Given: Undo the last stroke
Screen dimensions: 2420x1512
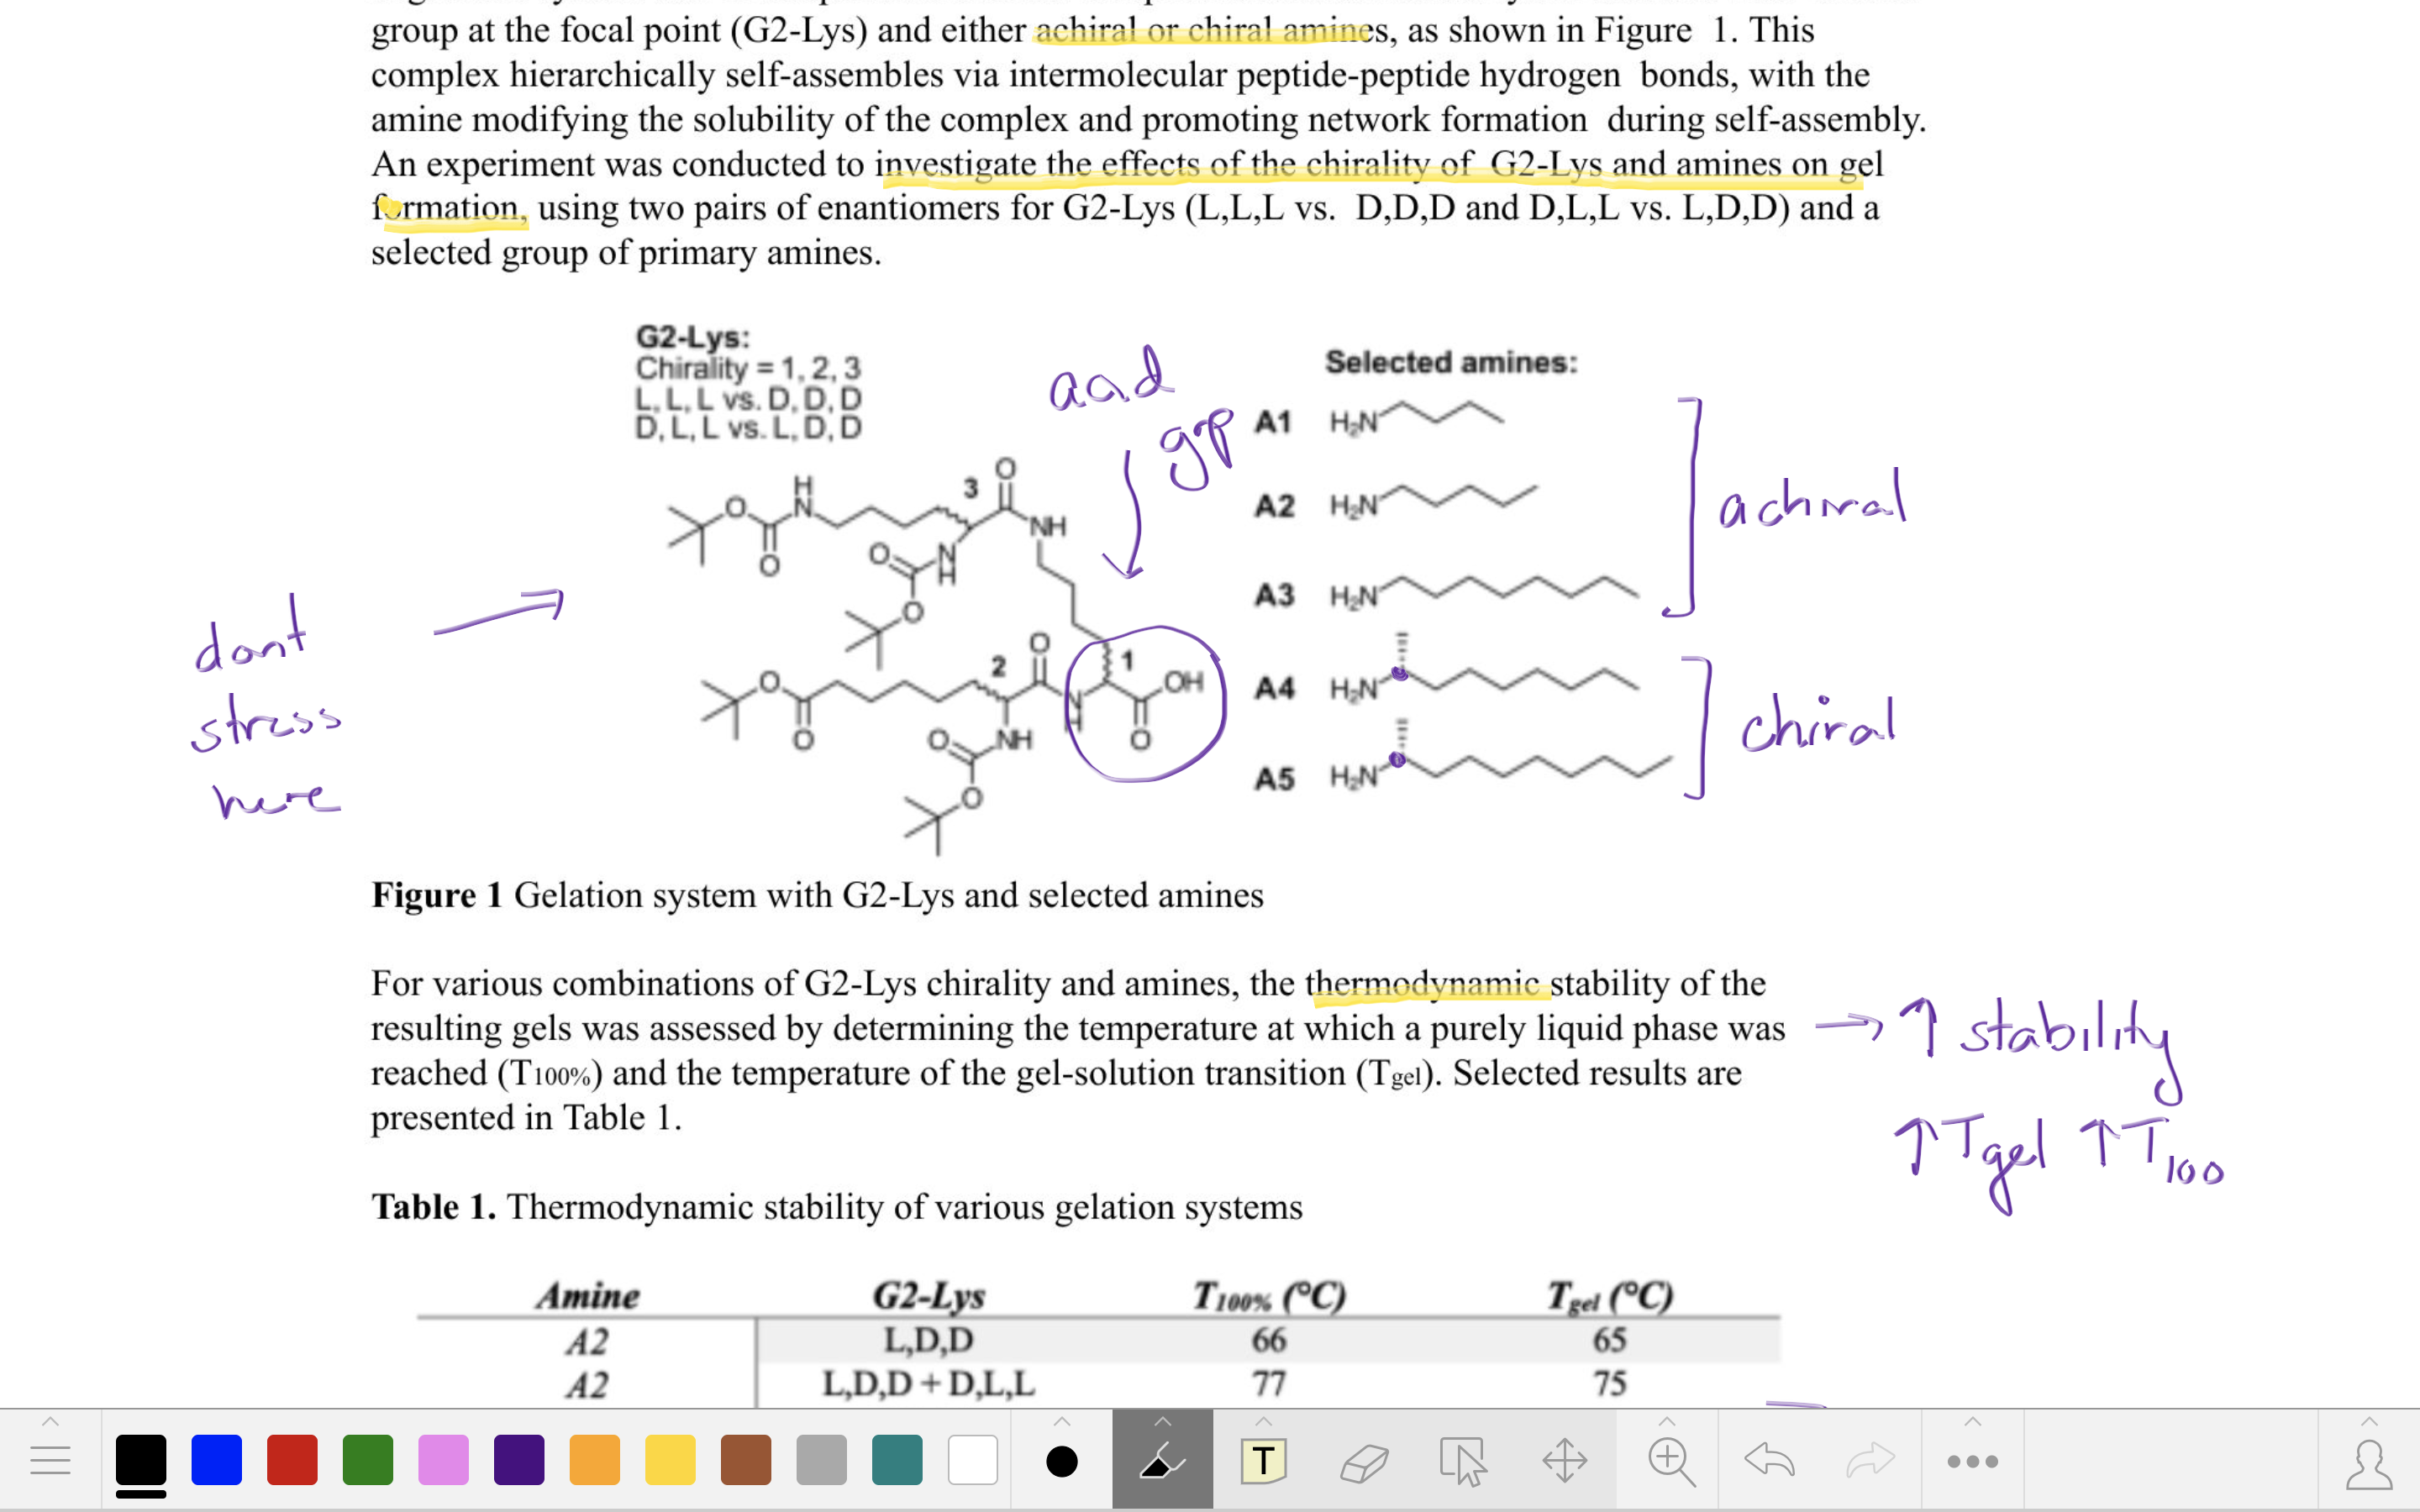Looking at the screenshot, I should click(x=1770, y=1460).
